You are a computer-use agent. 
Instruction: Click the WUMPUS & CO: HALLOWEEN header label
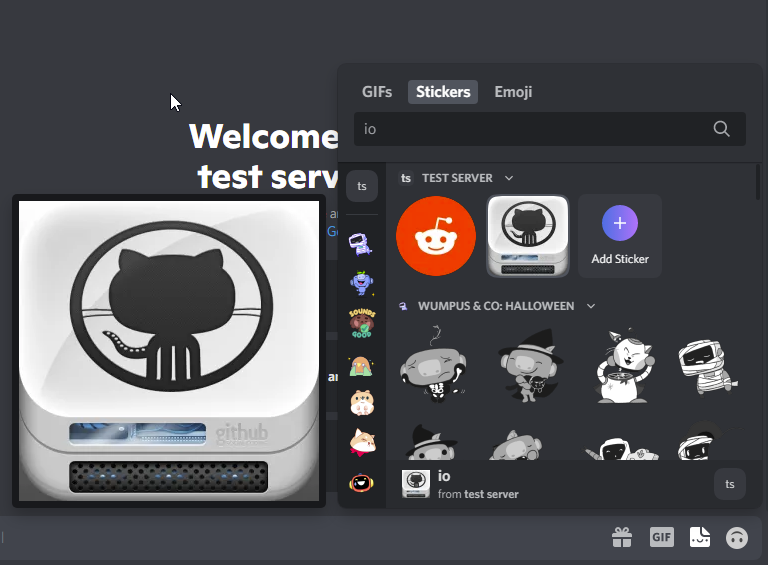(496, 306)
